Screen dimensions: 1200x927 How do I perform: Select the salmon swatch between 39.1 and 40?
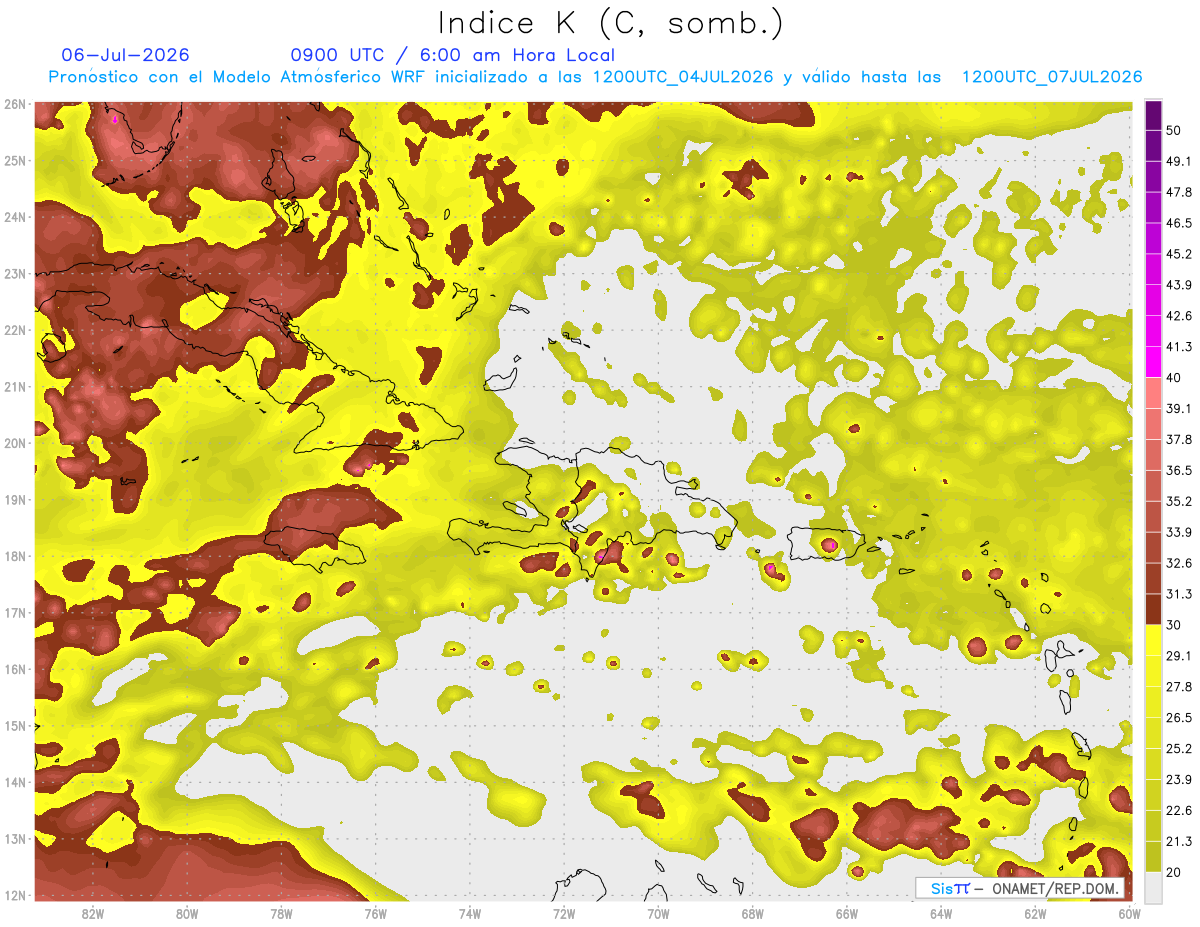click(1153, 393)
